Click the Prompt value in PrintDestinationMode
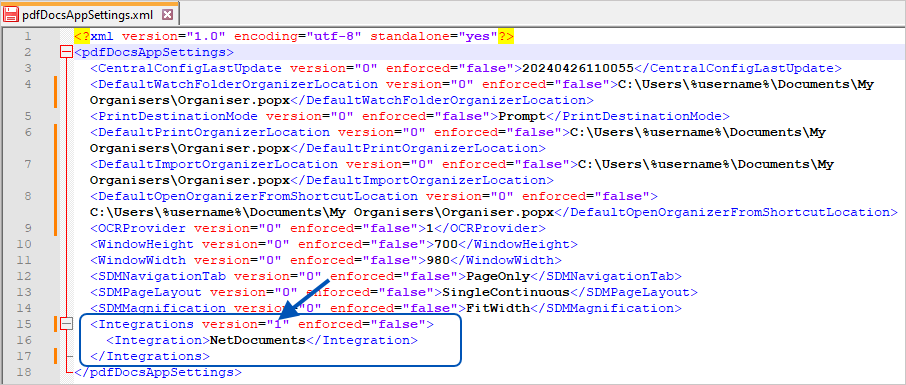Image resolution: width=906 pixels, height=385 pixels. click(x=522, y=116)
